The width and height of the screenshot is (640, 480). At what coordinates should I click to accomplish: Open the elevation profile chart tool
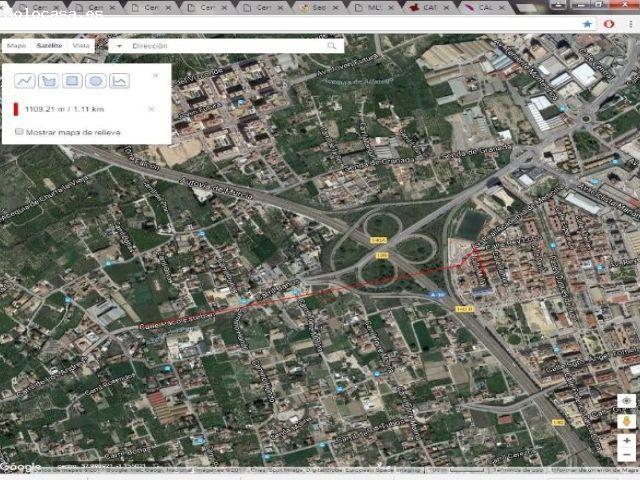click(119, 80)
